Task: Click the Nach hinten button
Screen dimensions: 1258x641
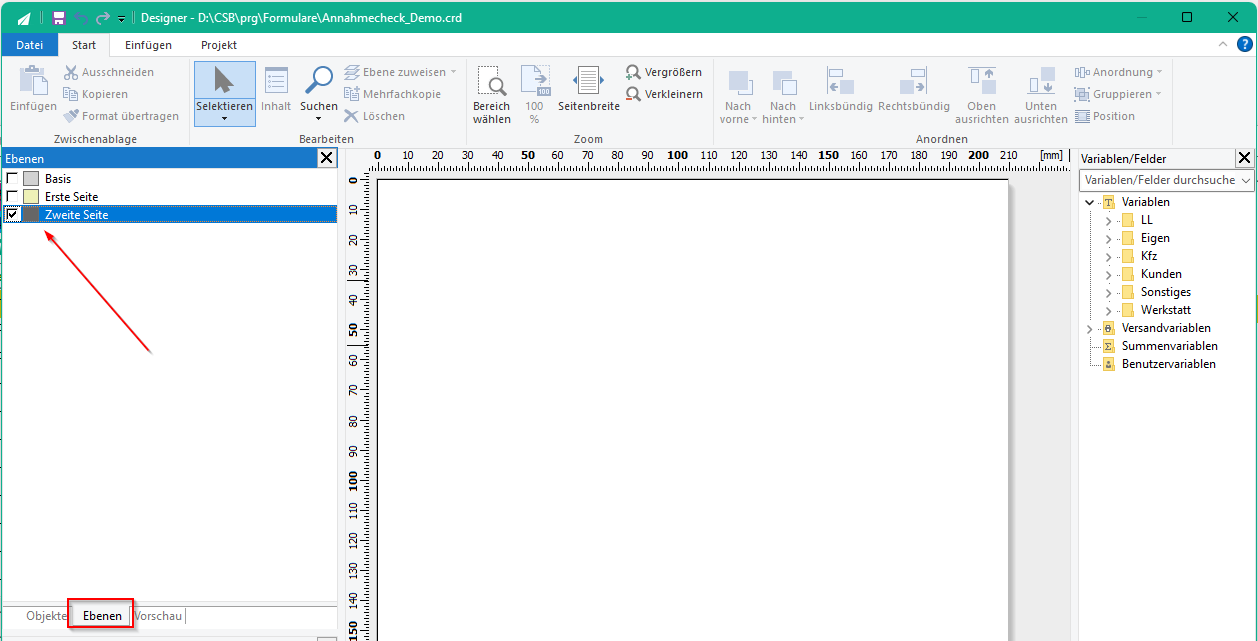Action: point(783,95)
